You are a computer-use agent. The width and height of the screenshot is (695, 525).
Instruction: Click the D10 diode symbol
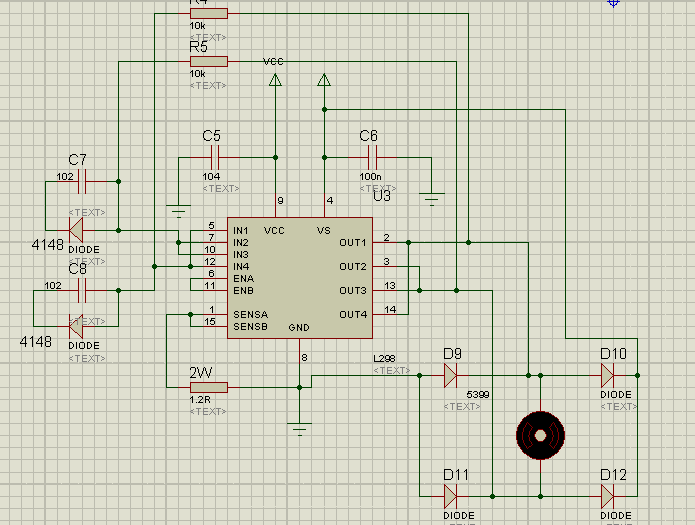click(607, 376)
